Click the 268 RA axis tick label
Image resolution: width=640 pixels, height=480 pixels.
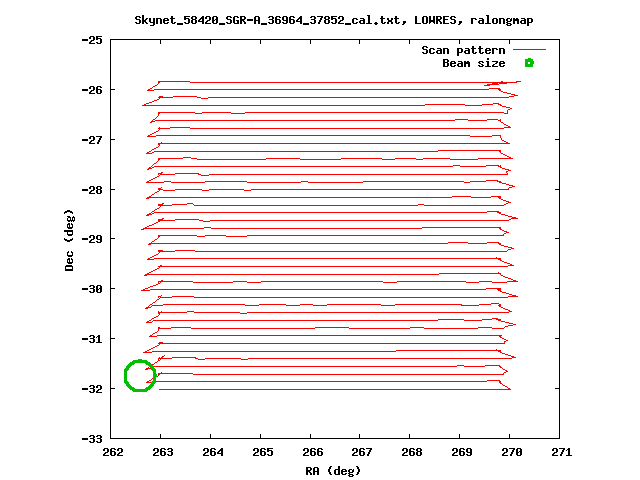click(x=412, y=452)
